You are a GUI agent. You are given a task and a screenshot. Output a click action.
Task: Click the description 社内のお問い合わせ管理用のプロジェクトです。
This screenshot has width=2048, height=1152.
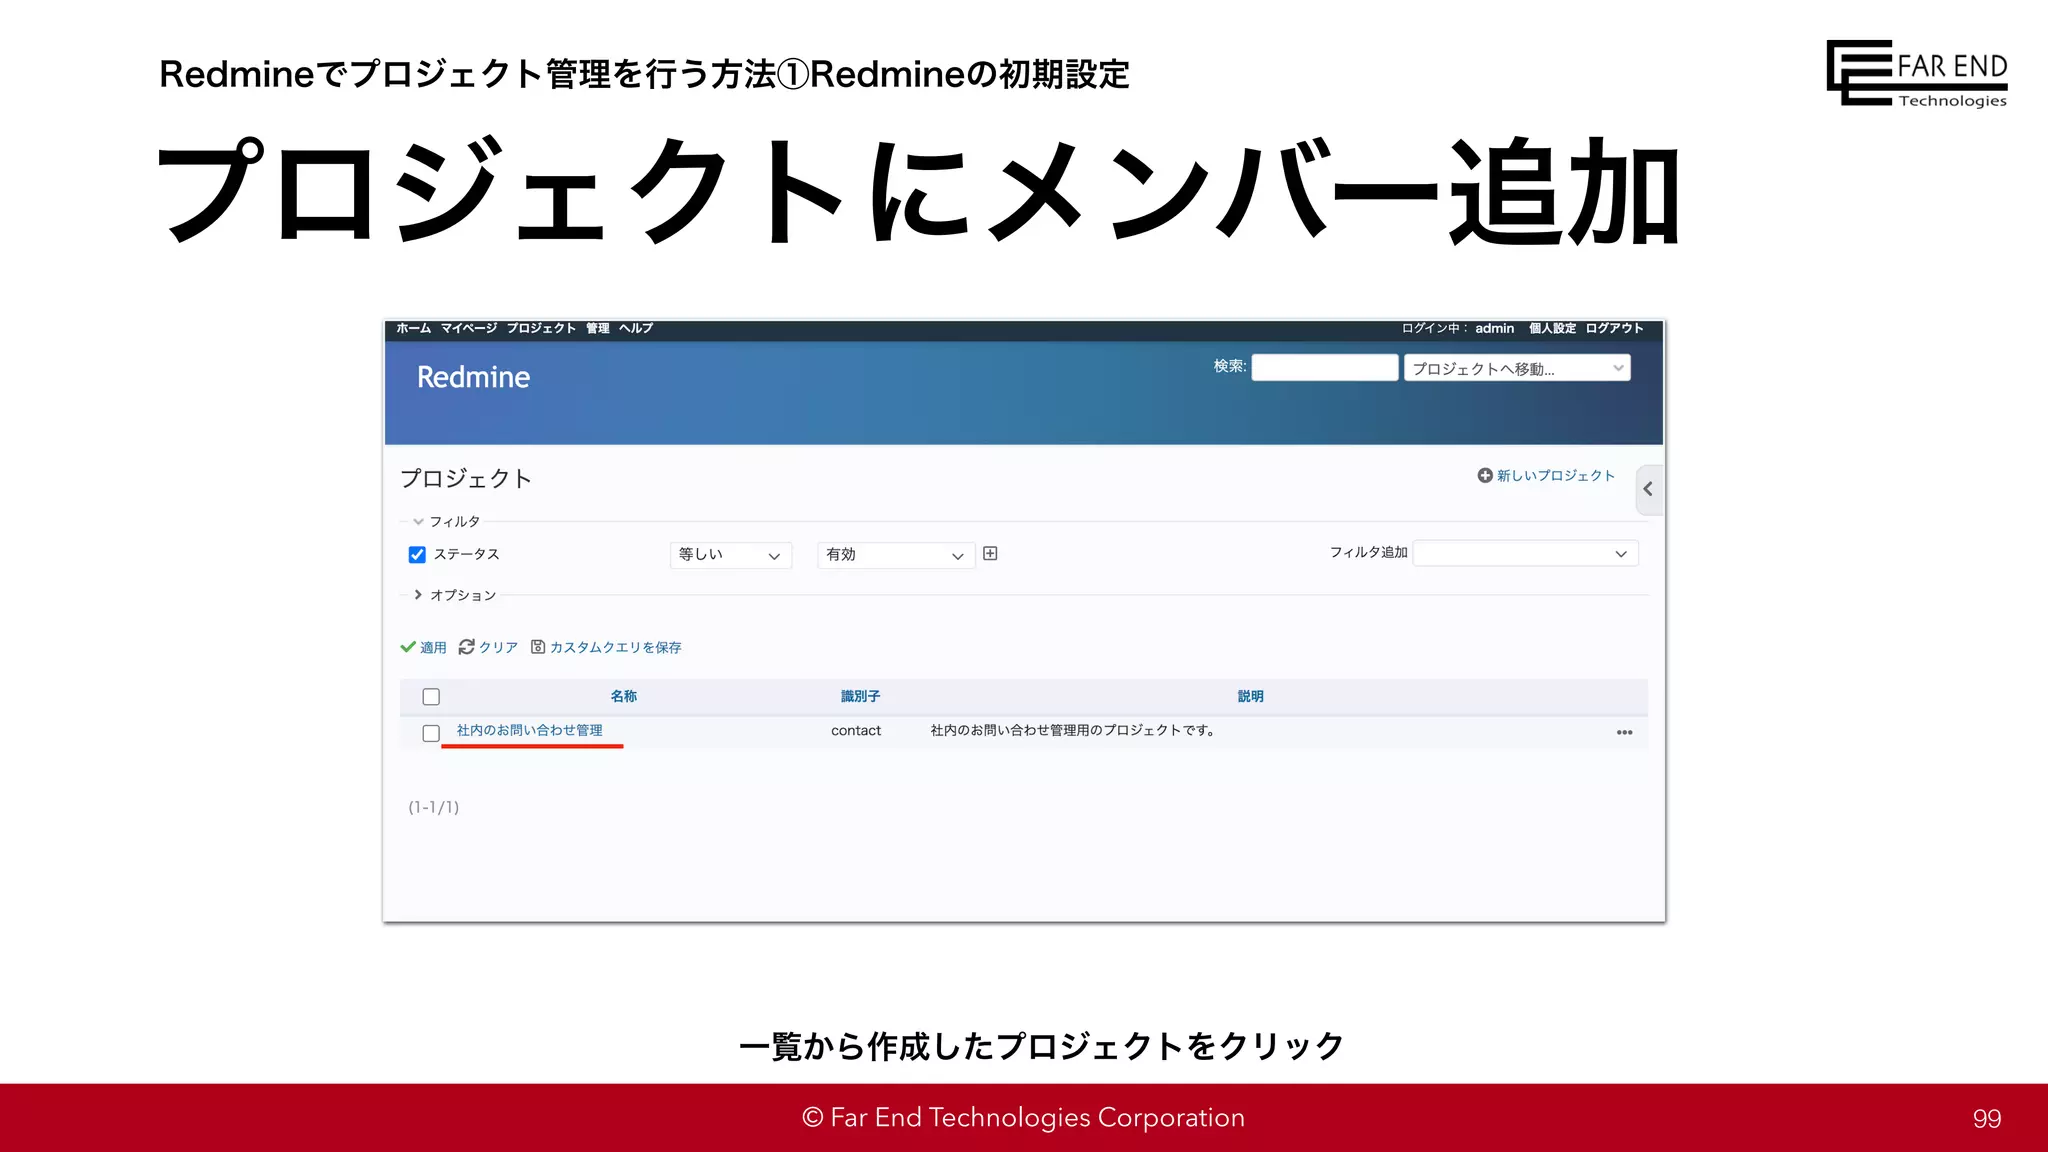tap(1074, 731)
